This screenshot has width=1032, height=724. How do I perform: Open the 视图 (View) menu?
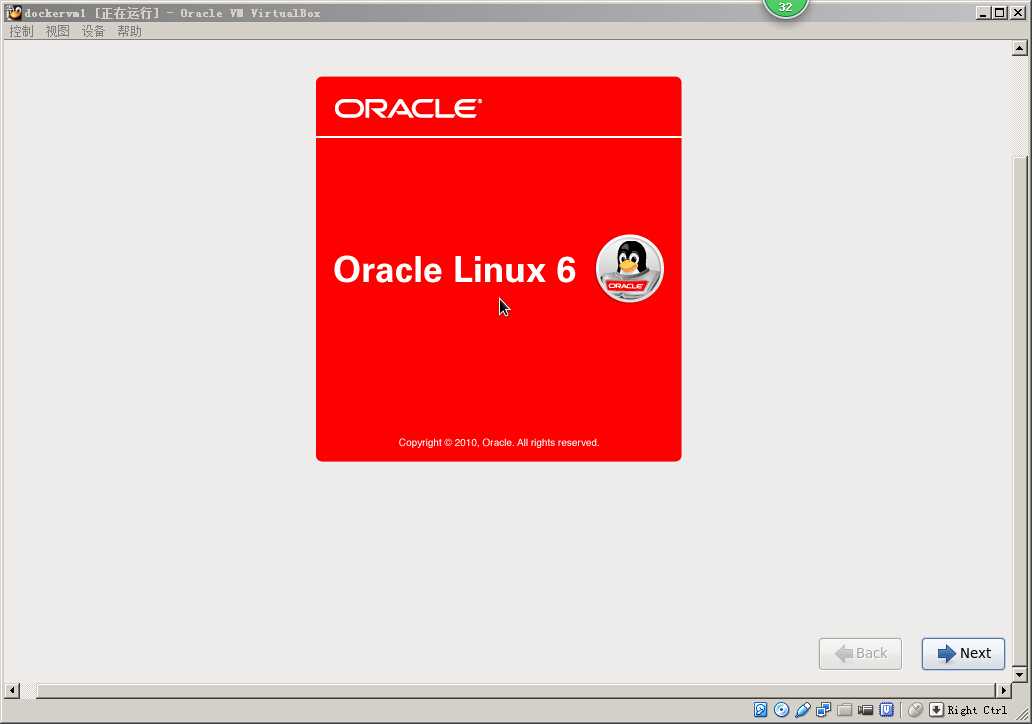(57, 31)
